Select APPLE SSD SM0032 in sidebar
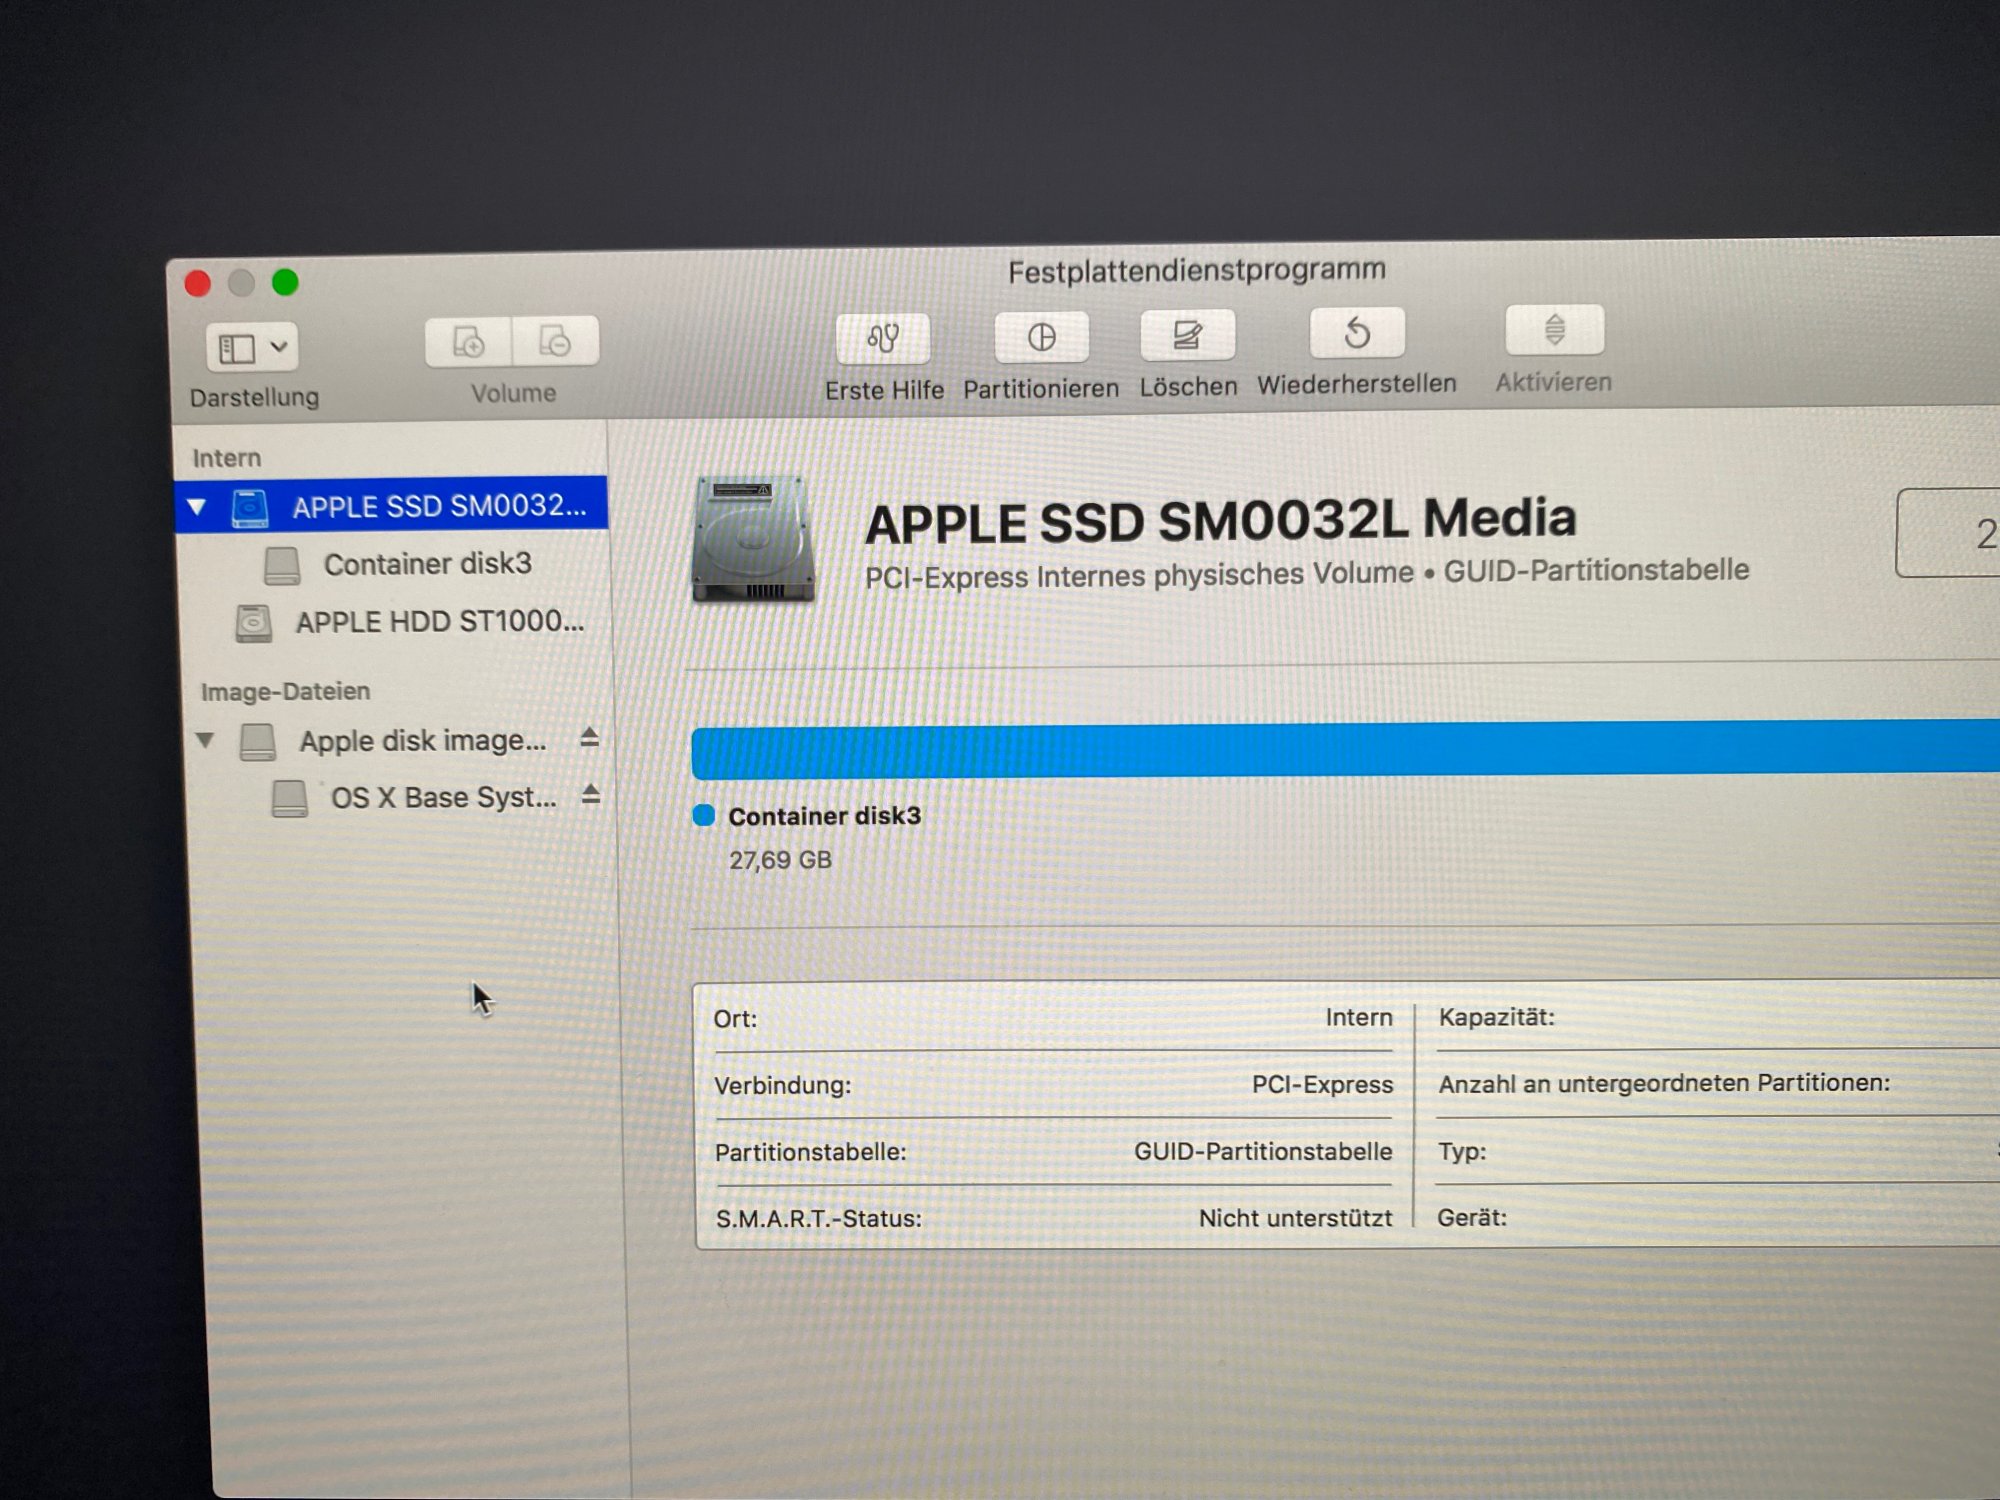The image size is (2000, 1500). [391, 505]
